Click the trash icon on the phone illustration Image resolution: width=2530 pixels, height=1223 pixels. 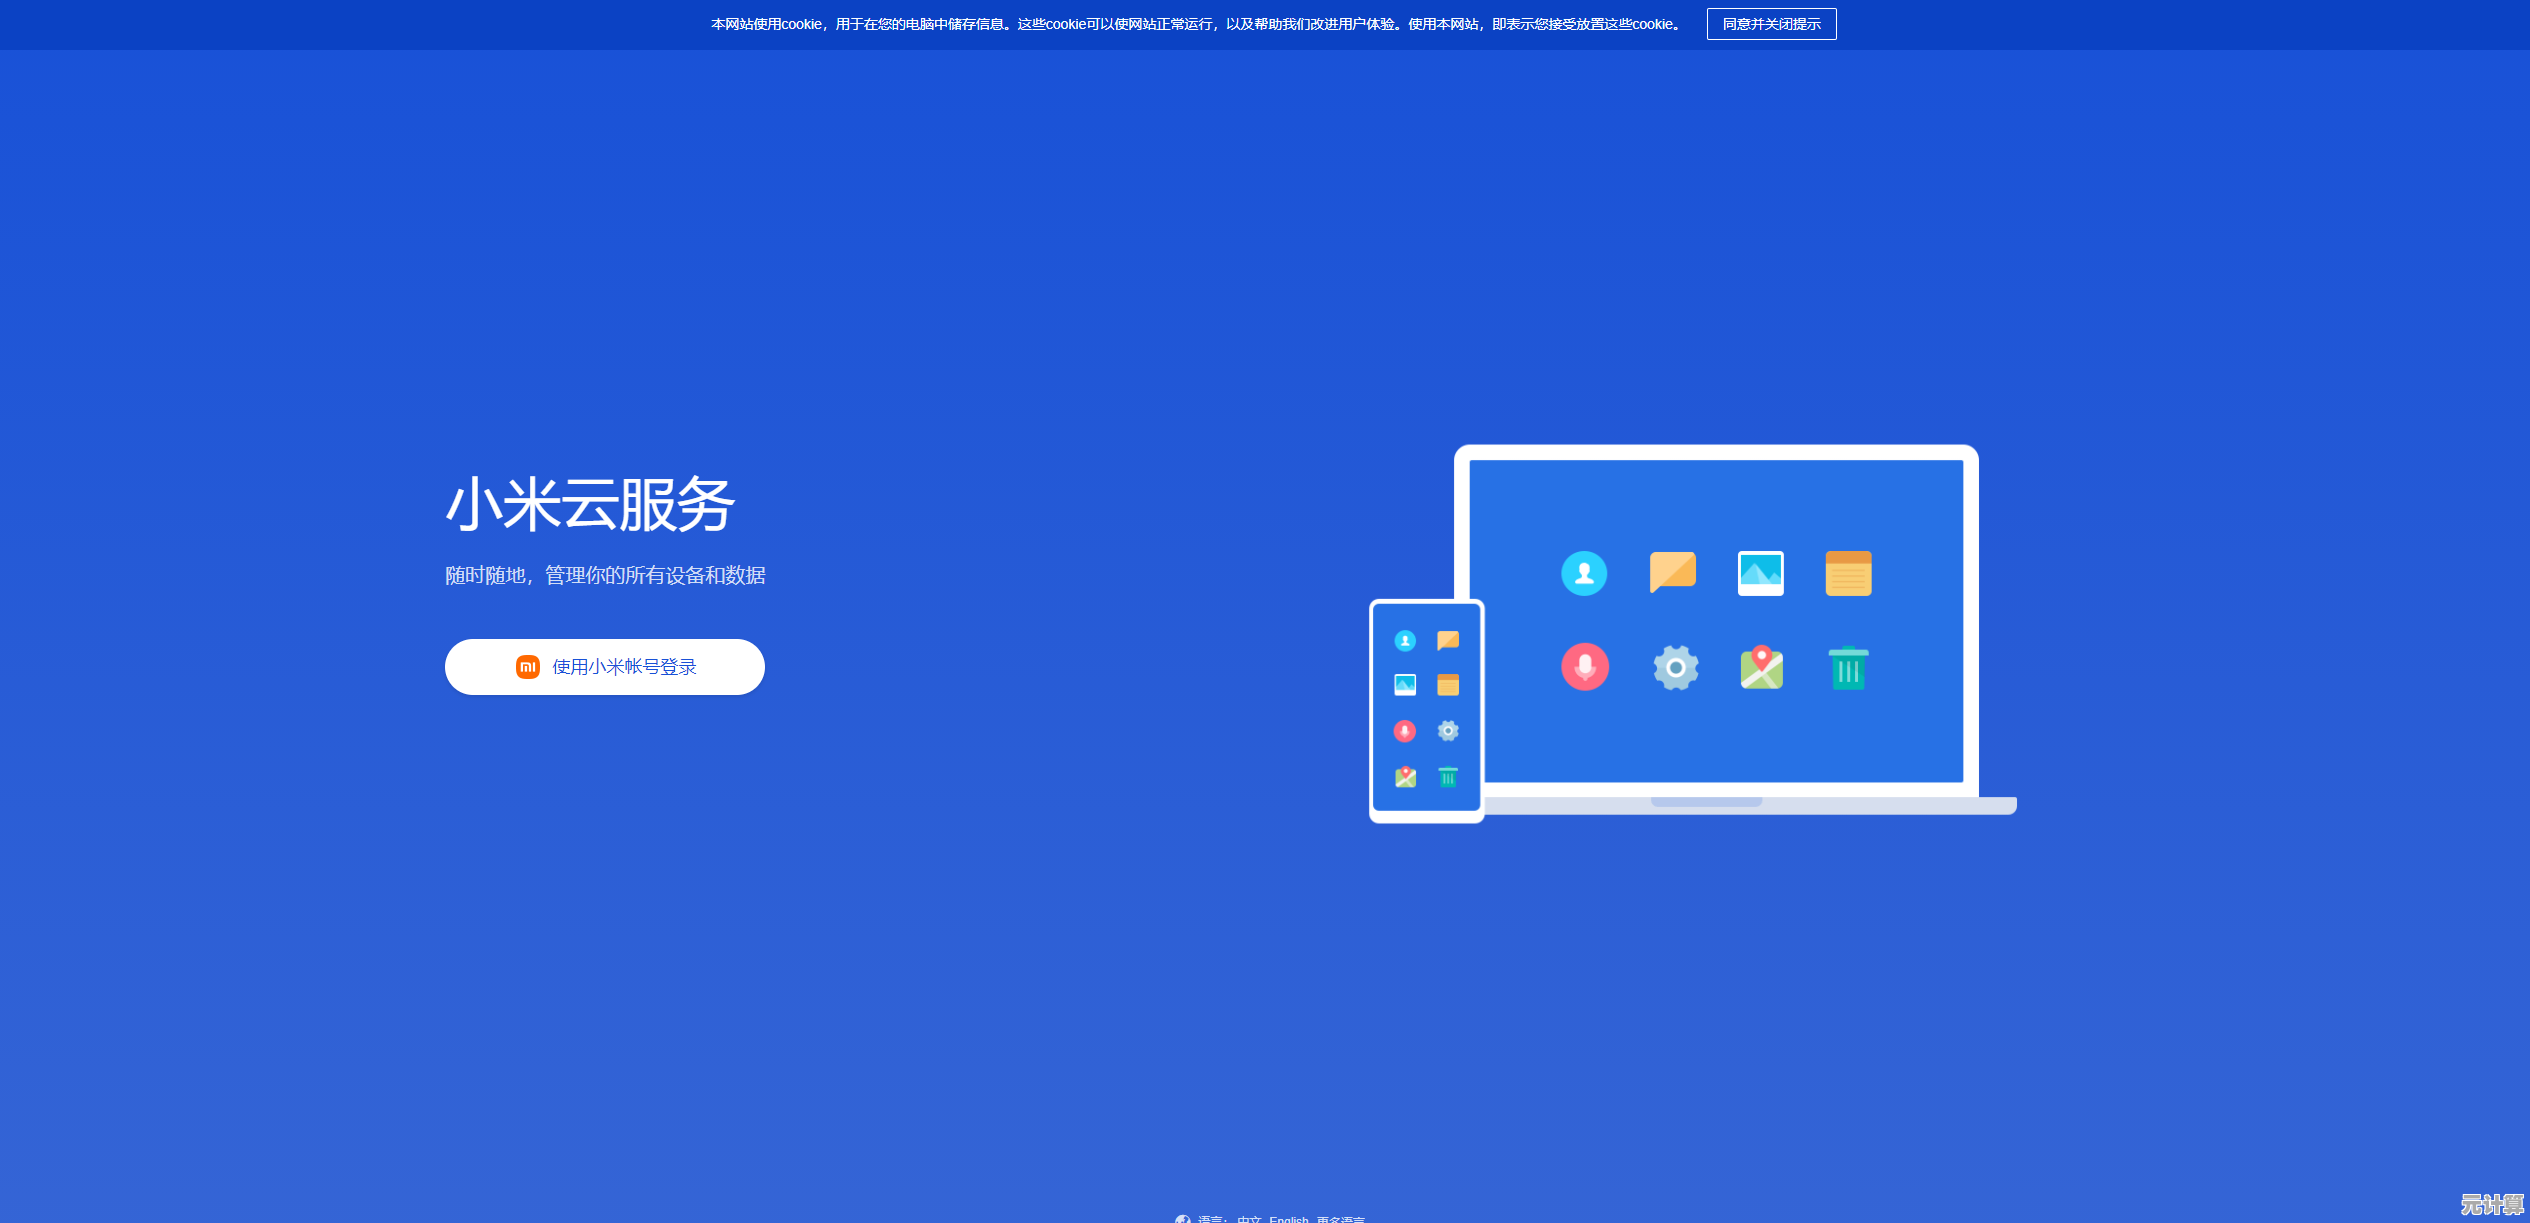pos(1447,777)
